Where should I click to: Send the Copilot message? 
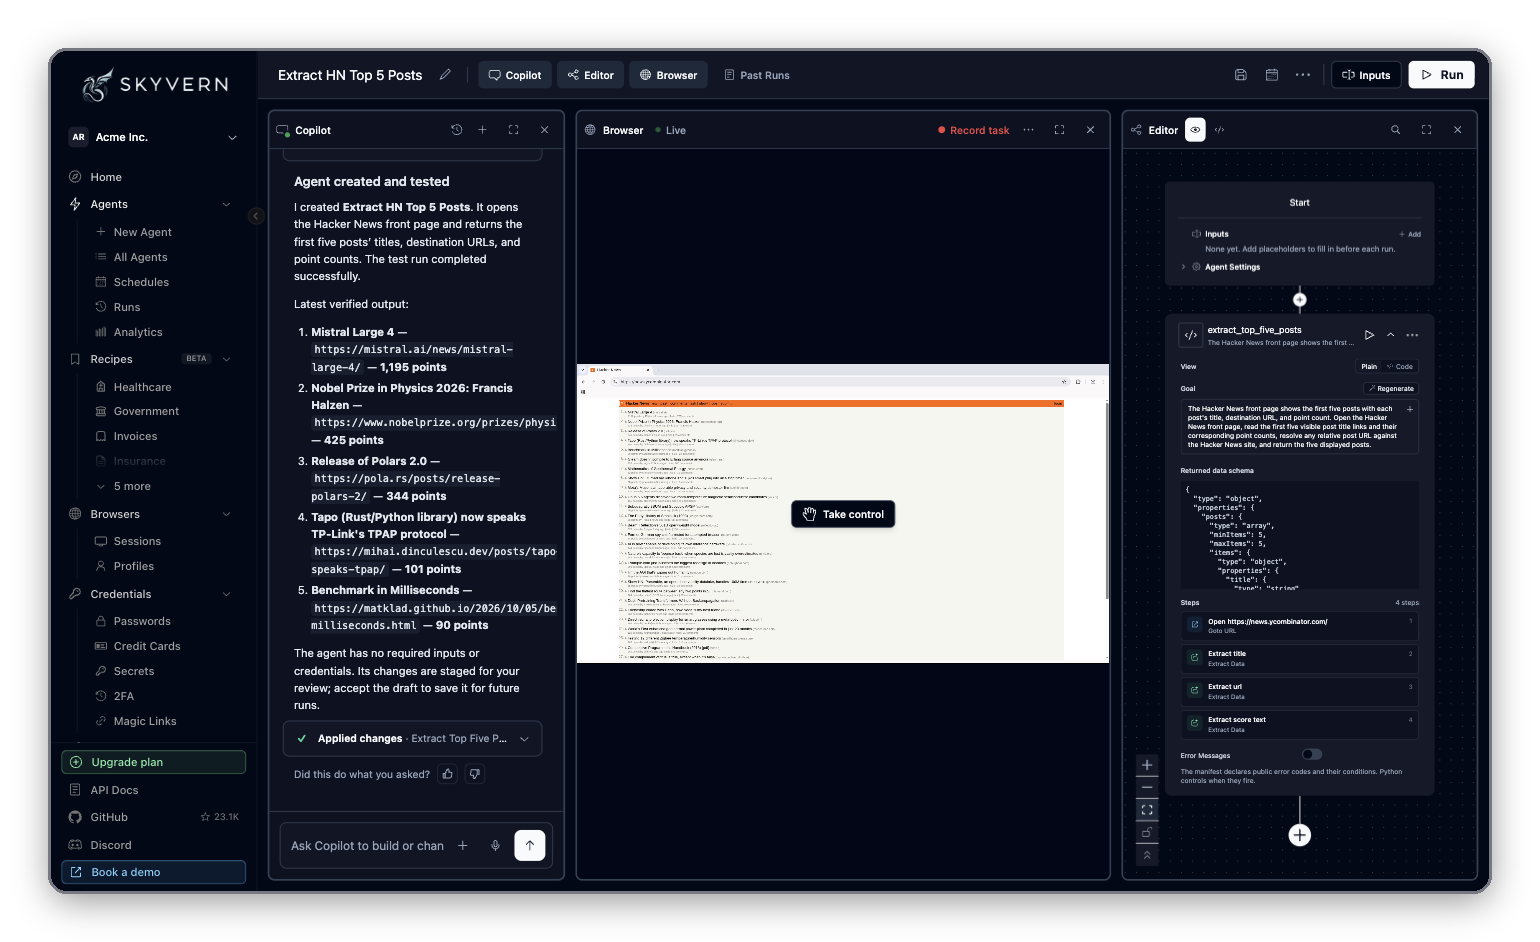tap(530, 845)
